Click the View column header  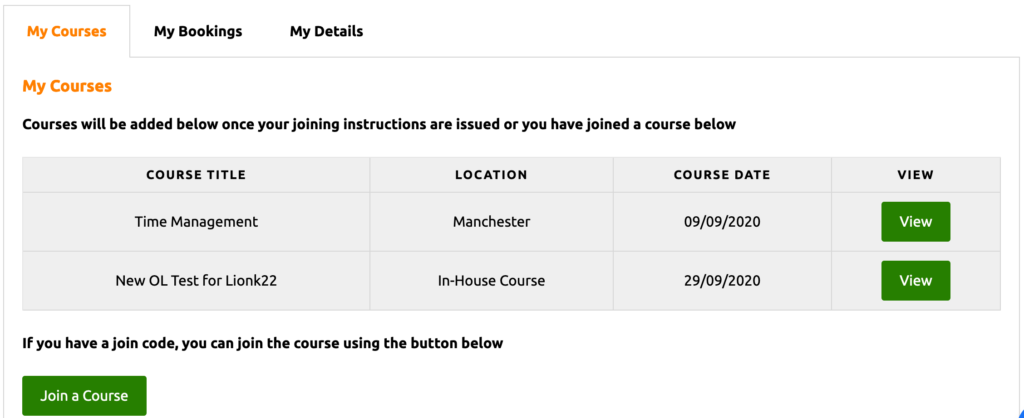(x=915, y=175)
